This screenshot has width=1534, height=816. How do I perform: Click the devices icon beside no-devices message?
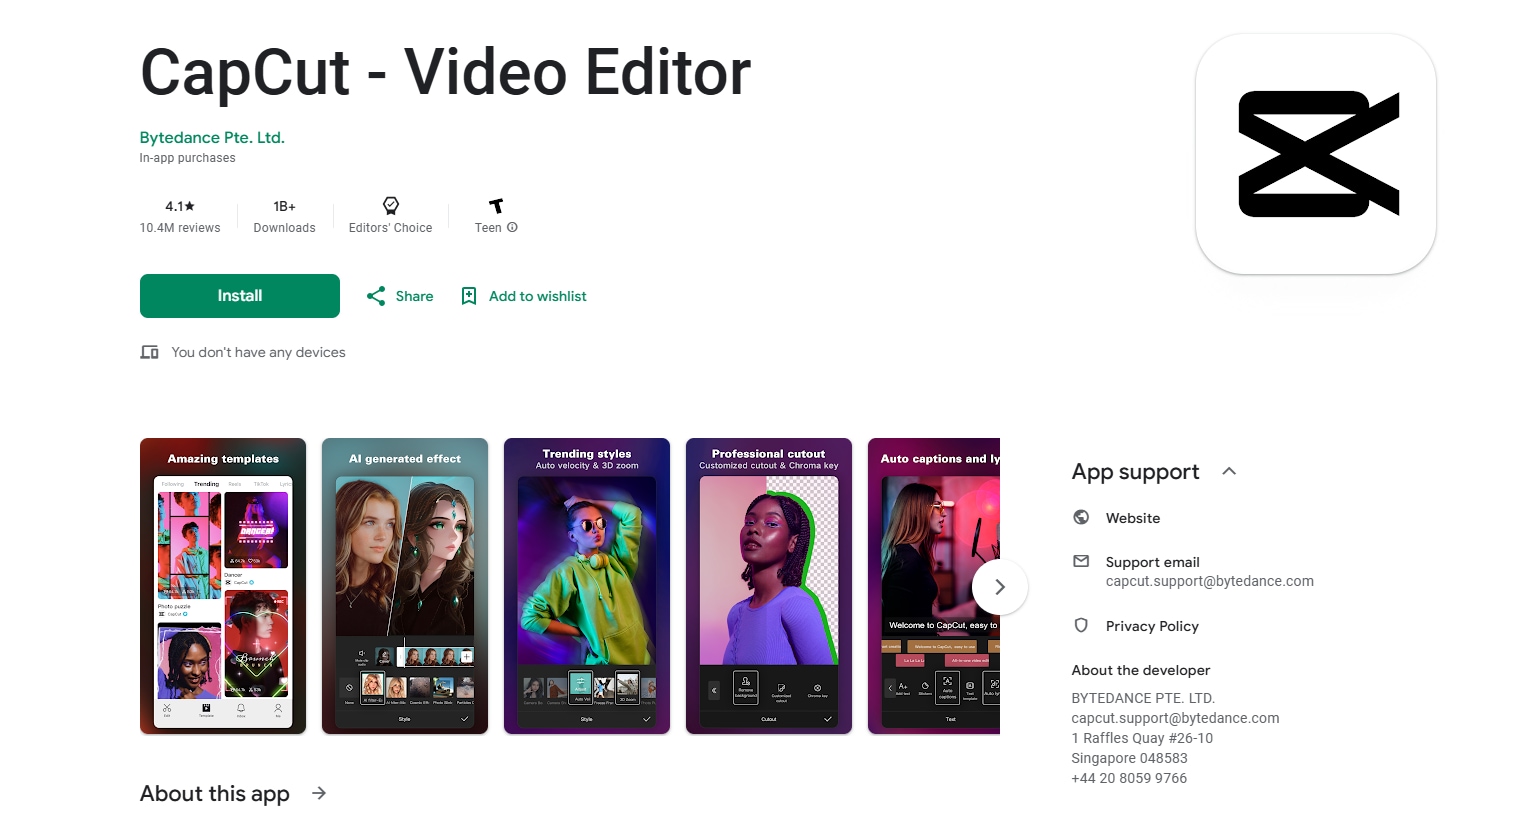click(x=150, y=352)
